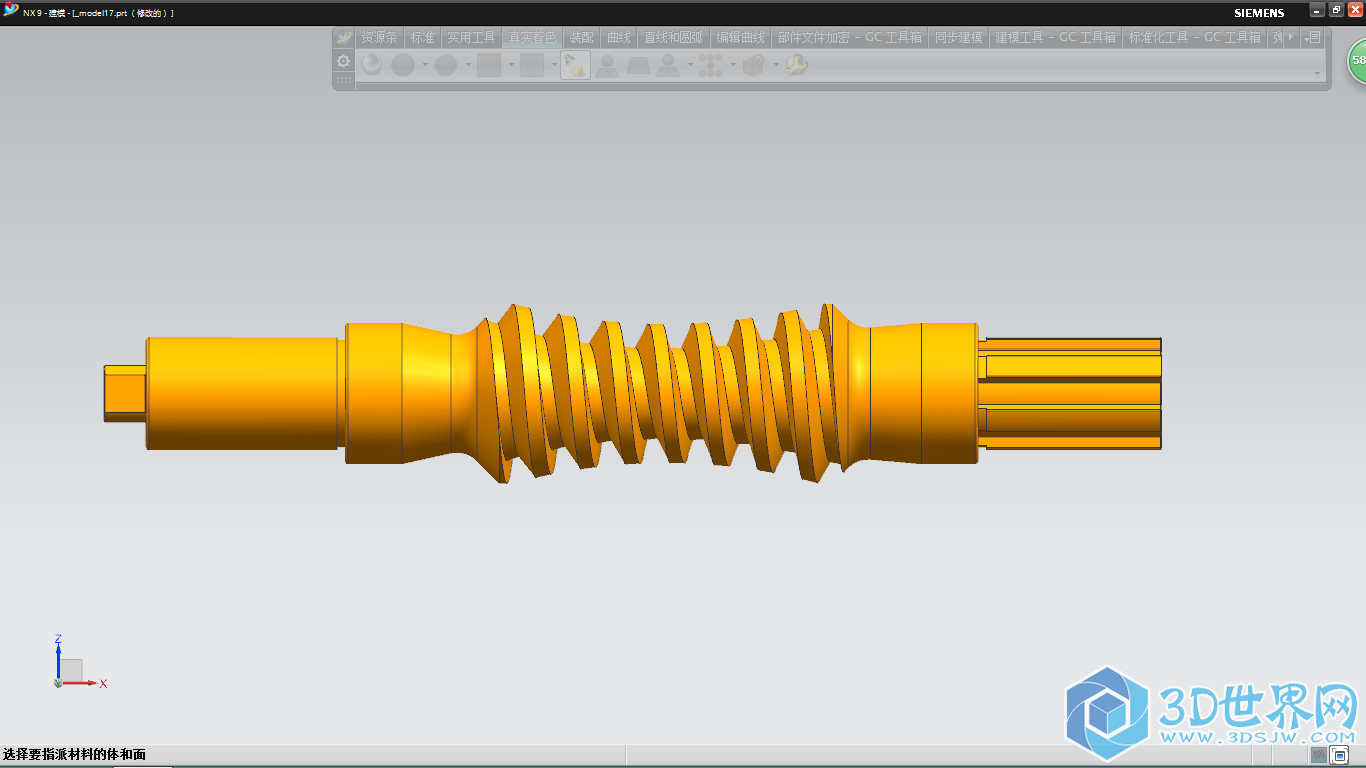The width and height of the screenshot is (1366, 768).
Task: Expand dropdown beside second square icon
Action: coord(554,65)
